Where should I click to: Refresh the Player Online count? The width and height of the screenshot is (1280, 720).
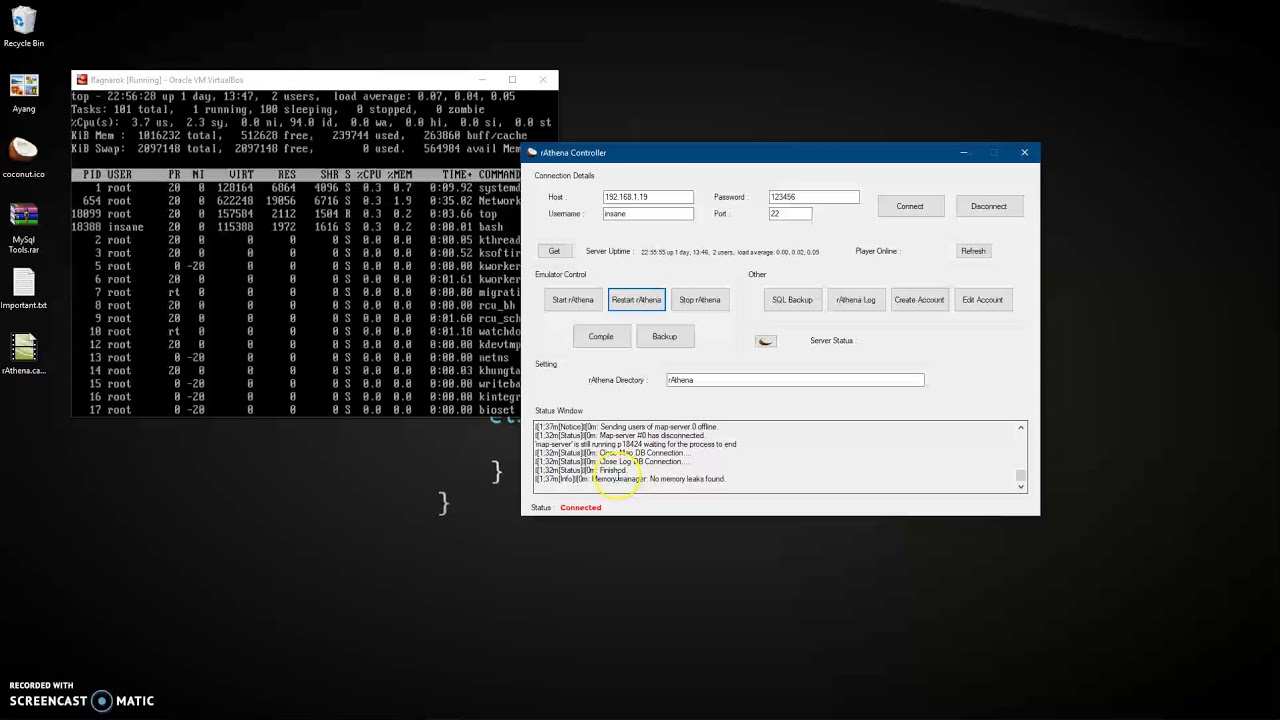(973, 251)
